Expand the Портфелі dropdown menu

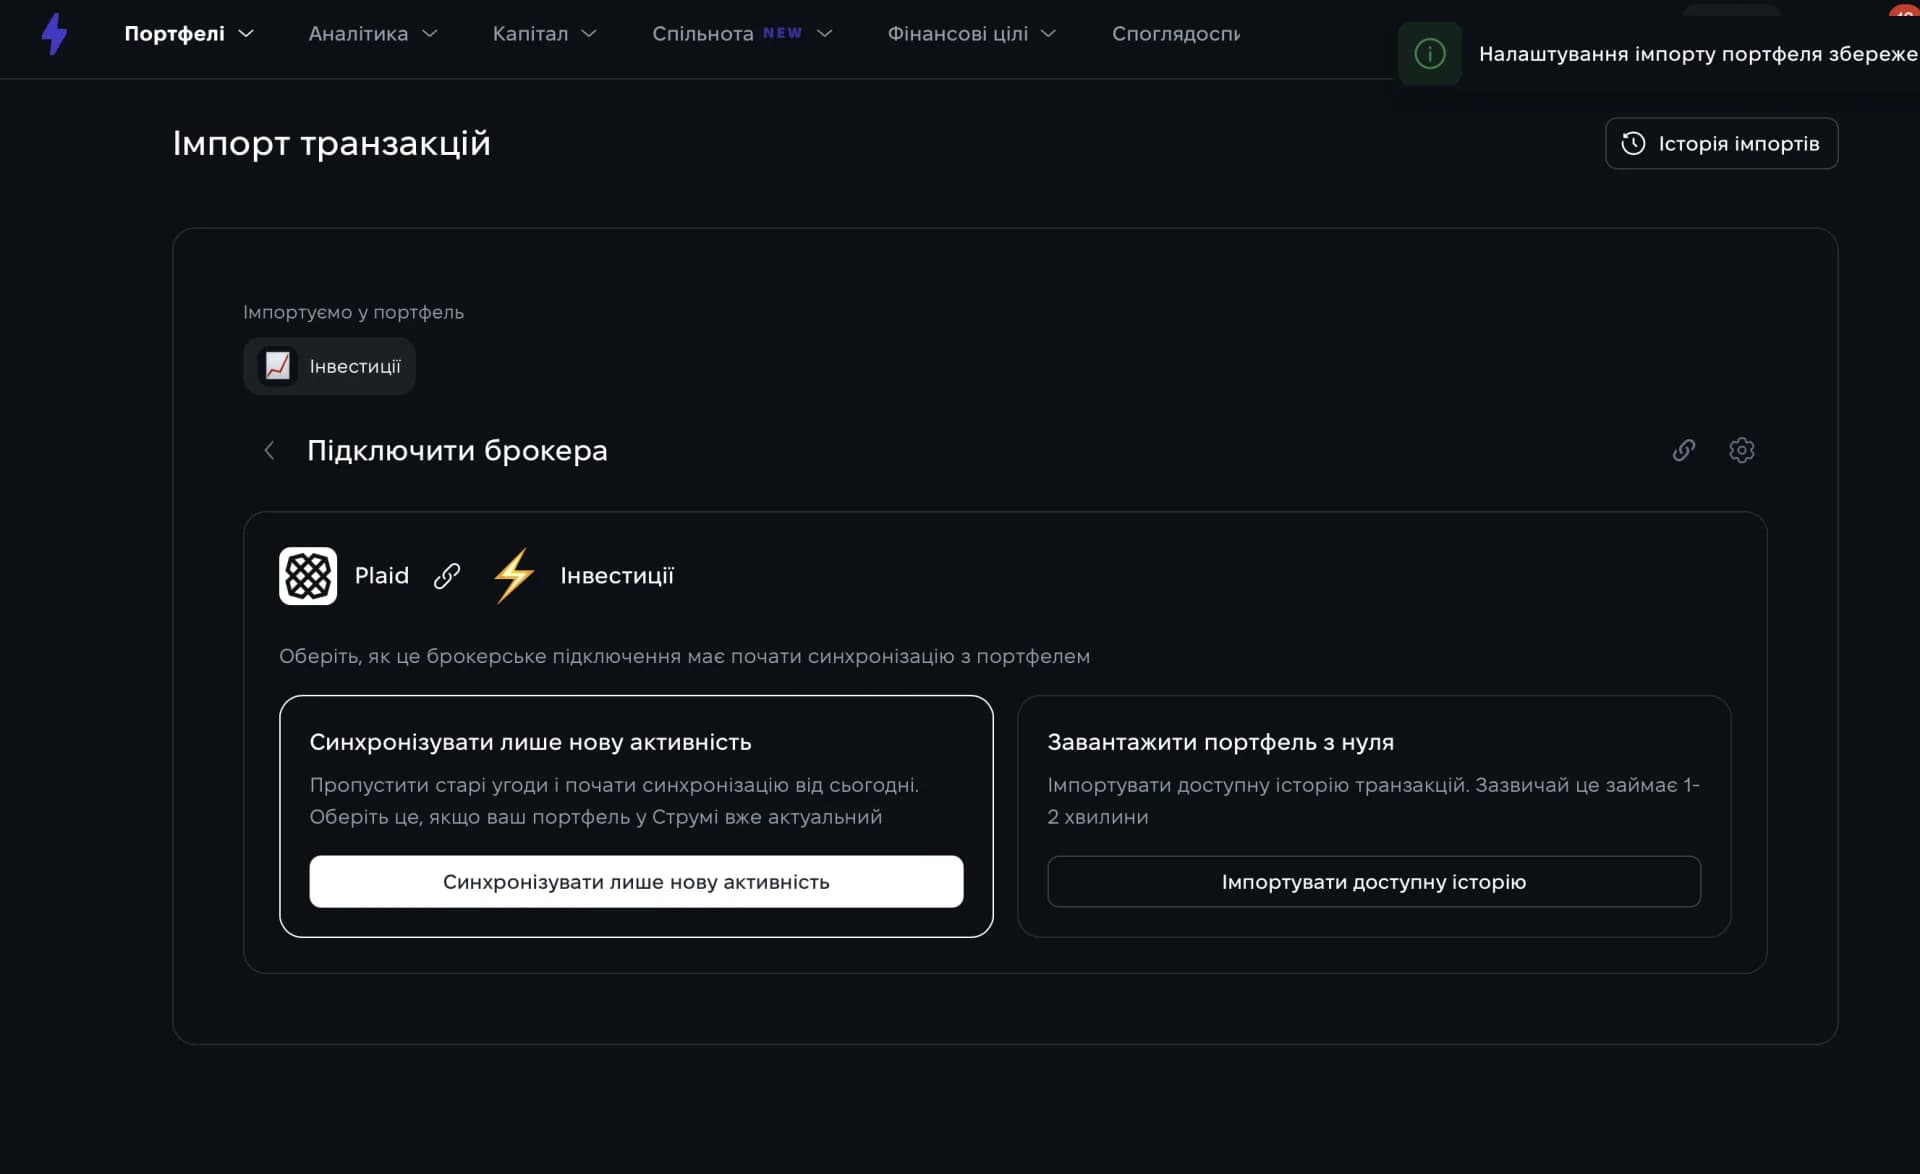pyautogui.click(x=189, y=34)
